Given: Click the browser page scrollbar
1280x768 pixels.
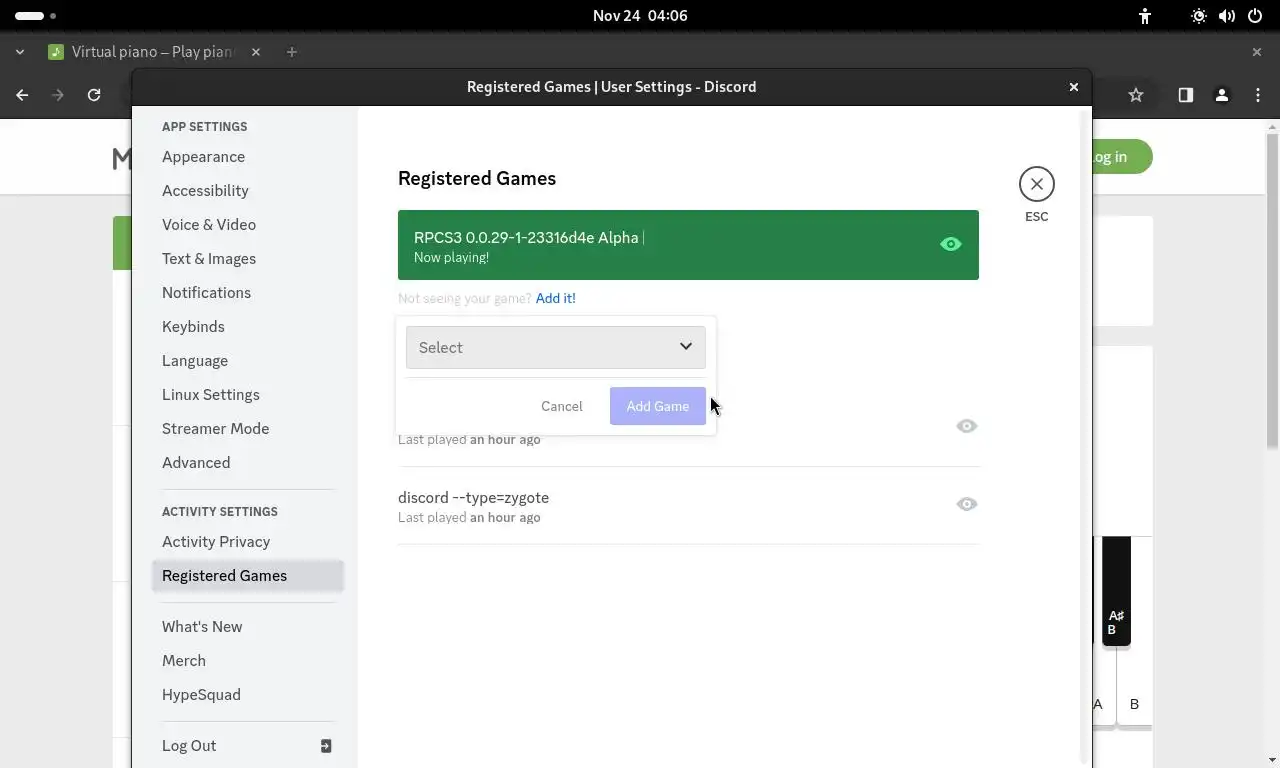Looking at the screenshot, I should point(1272,290).
